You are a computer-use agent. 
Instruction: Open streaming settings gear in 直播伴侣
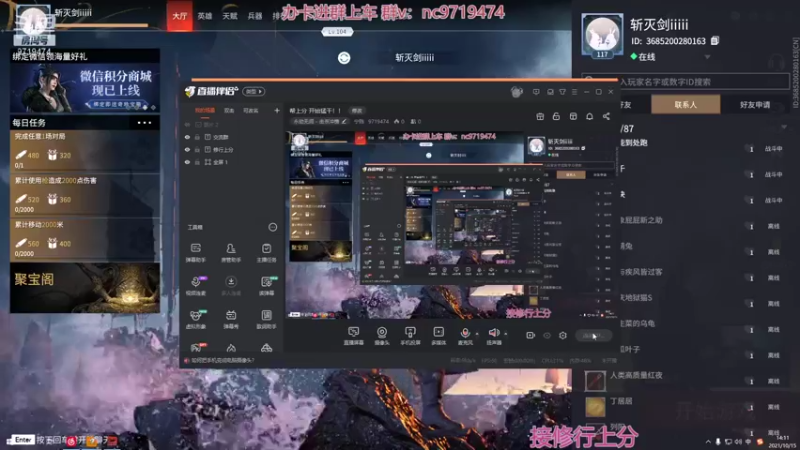coord(563,335)
